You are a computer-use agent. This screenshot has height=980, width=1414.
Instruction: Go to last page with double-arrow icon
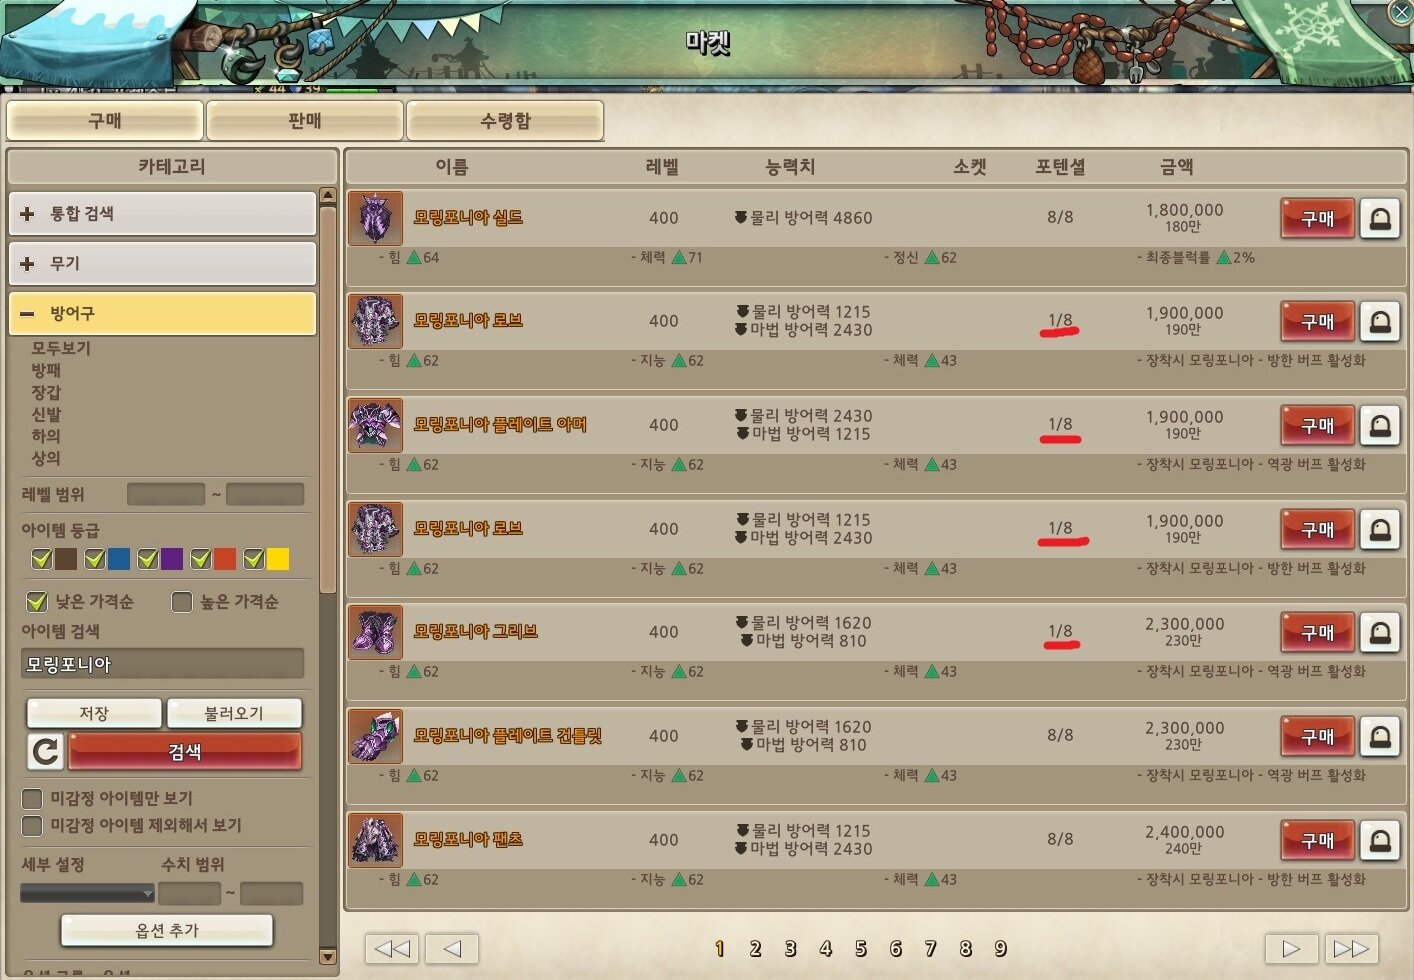pyautogui.click(x=1352, y=948)
